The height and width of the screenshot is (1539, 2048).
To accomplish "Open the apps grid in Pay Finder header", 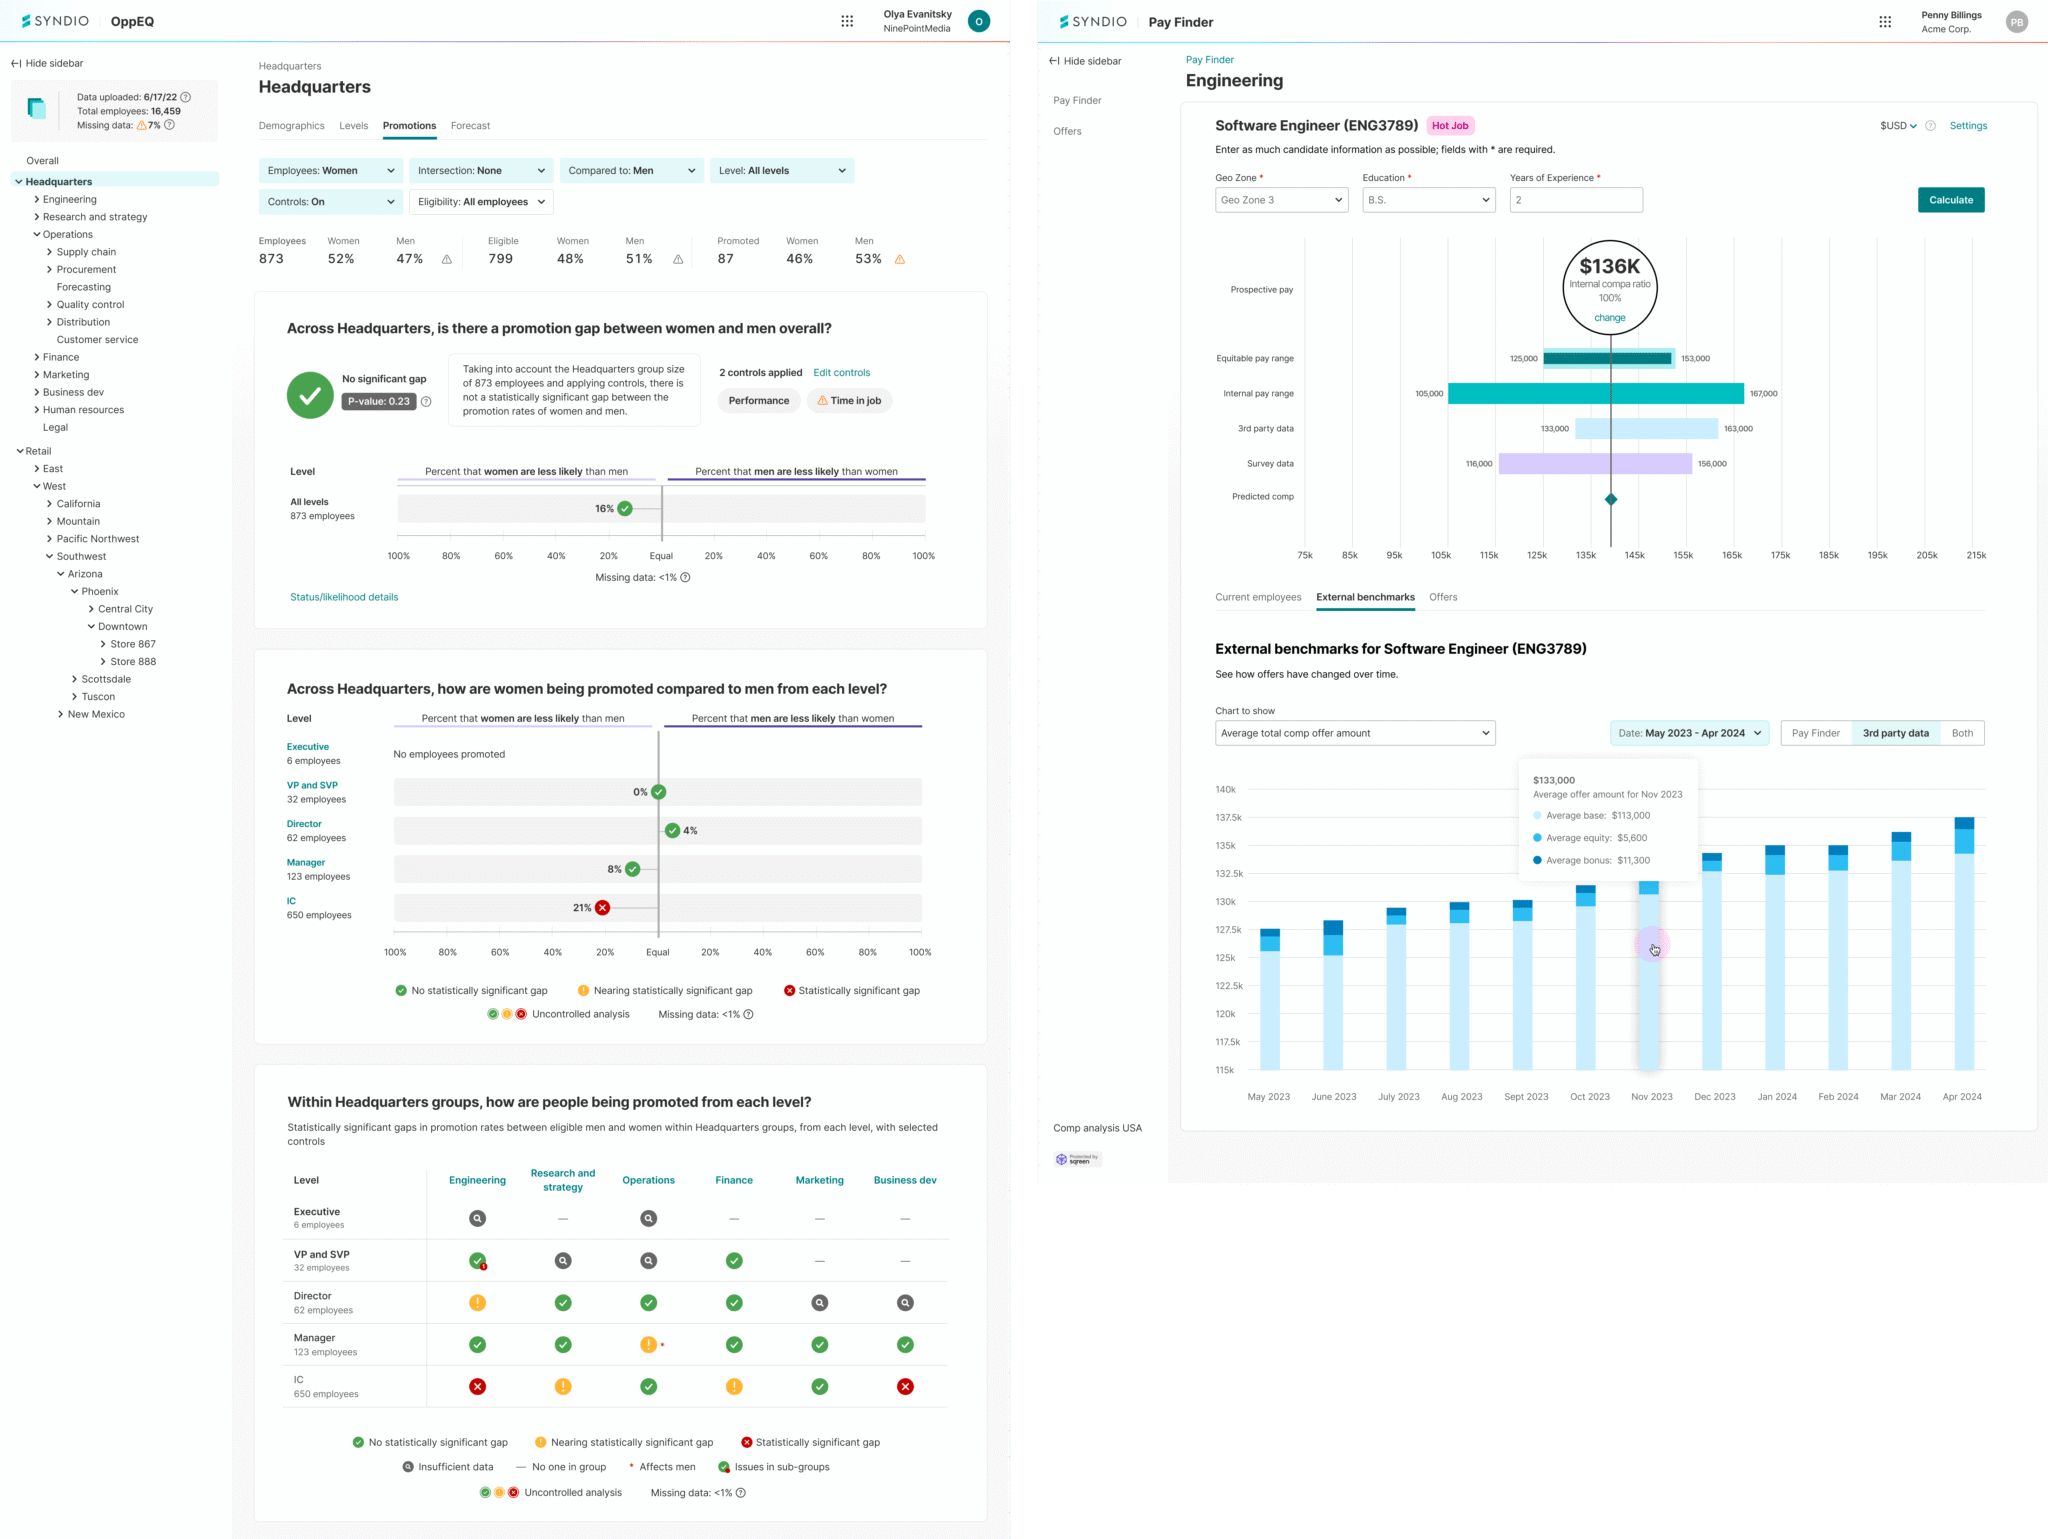I will pos(1885,22).
